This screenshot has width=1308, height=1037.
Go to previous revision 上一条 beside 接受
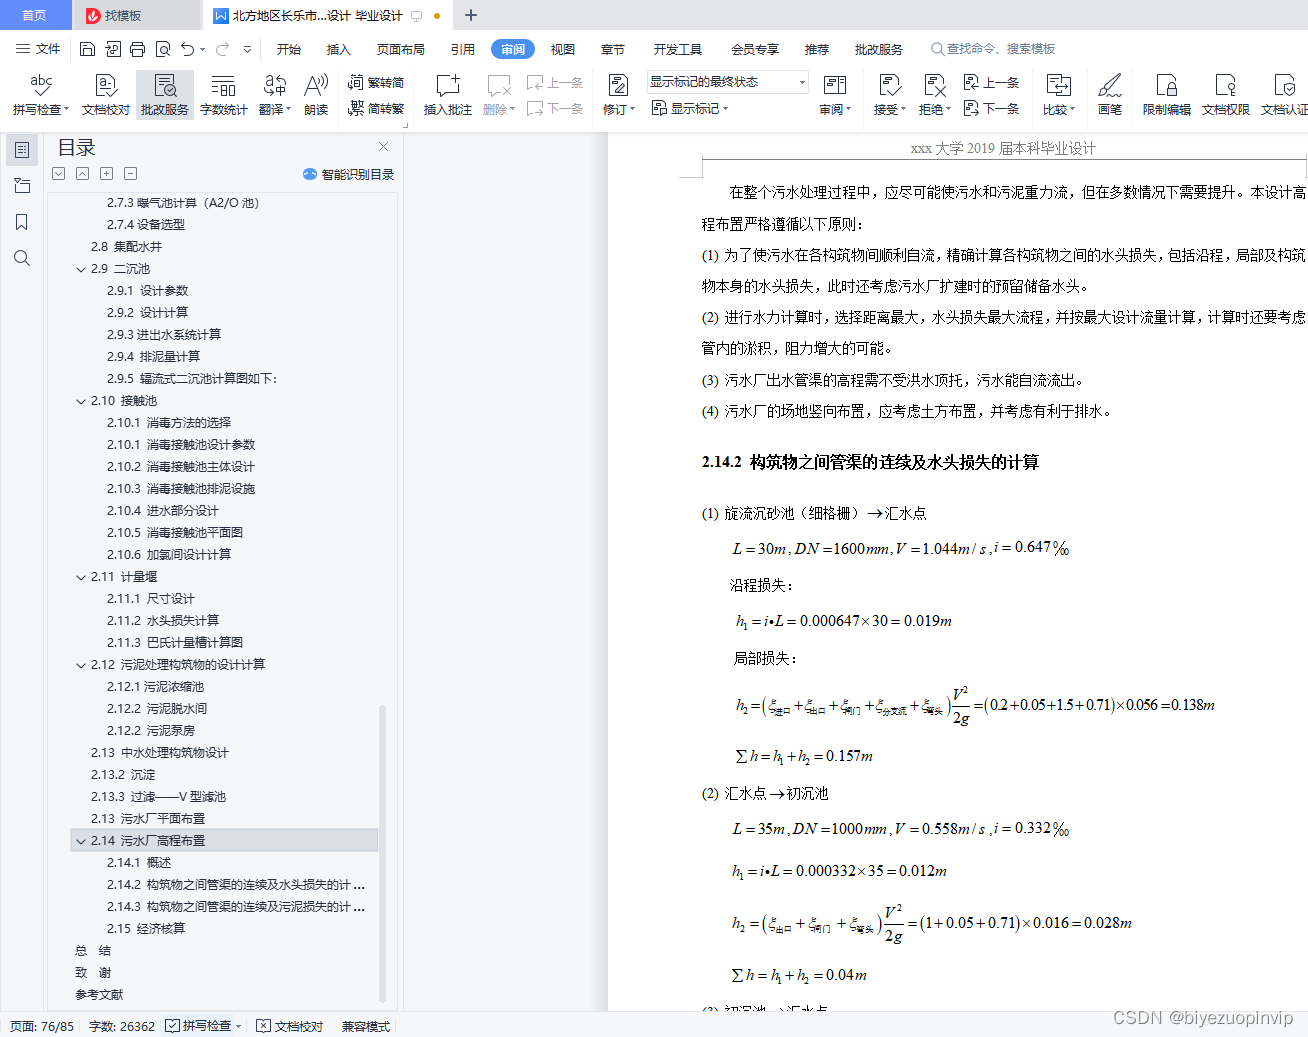(992, 83)
